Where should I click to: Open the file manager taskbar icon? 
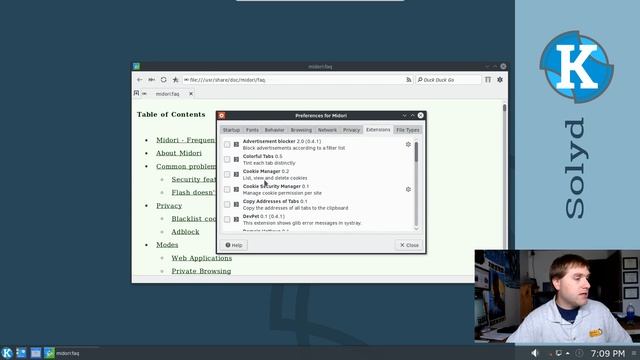tap(36, 353)
